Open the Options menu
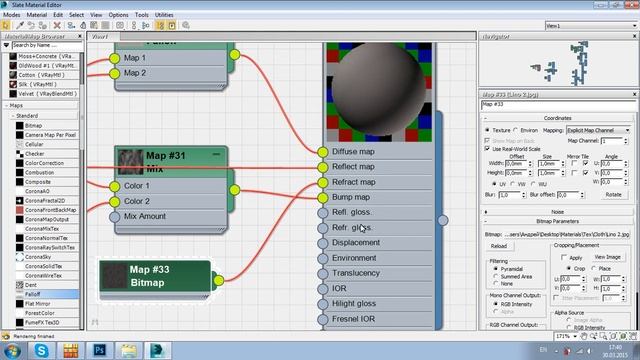The height and width of the screenshot is (360, 640). [118, 15]
